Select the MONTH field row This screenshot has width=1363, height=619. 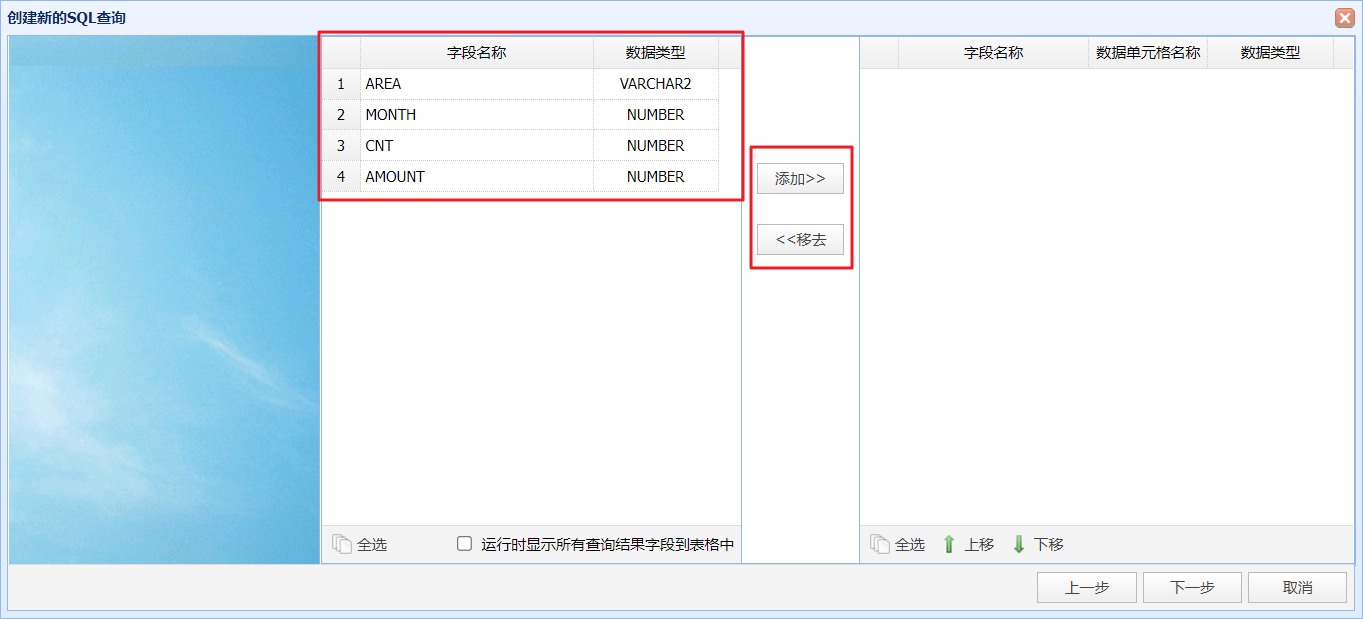[x=520, y=115]
